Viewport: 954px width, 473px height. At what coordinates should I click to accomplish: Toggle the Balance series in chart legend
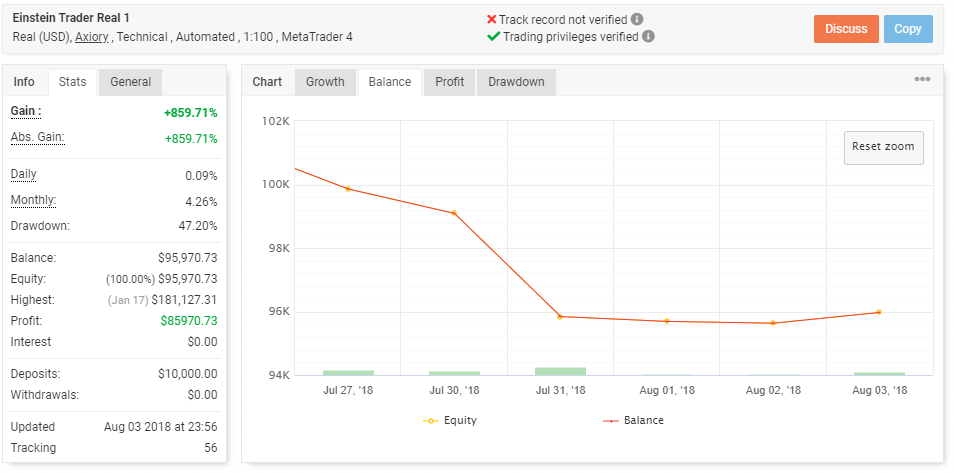tap(633, 420)
